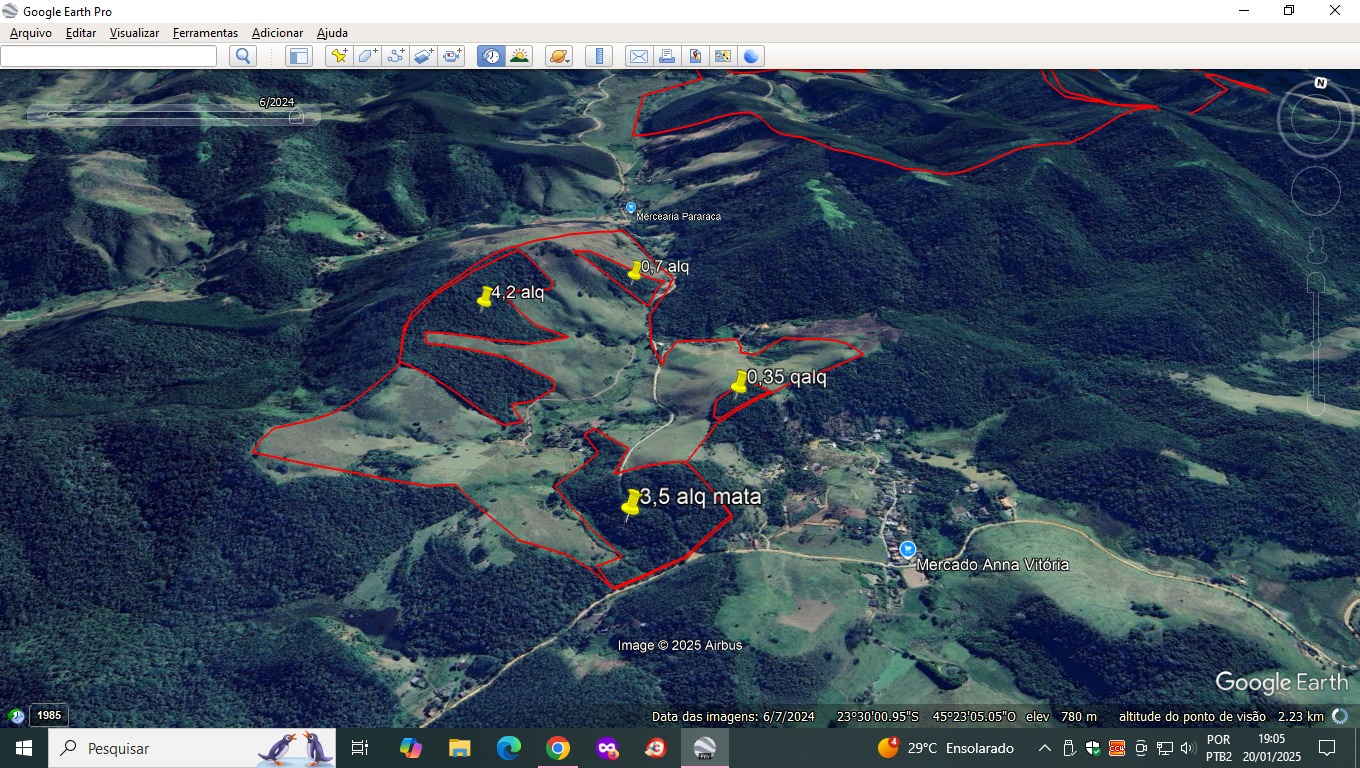The height and width of the screenshot is (768, 1360).
Task: Open the planet switcher dropdown
Action: [x=559, y=56]
